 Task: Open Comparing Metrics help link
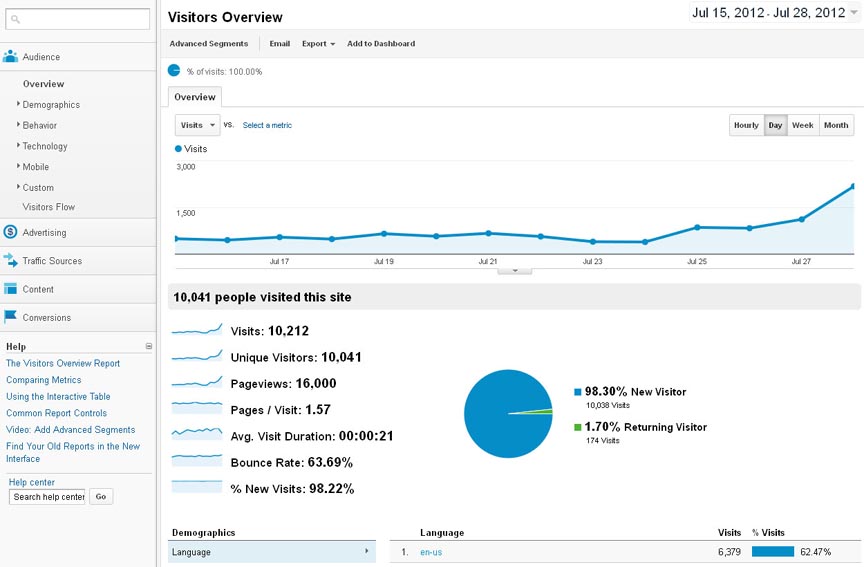pyautogui.click(x=44, y=380)
